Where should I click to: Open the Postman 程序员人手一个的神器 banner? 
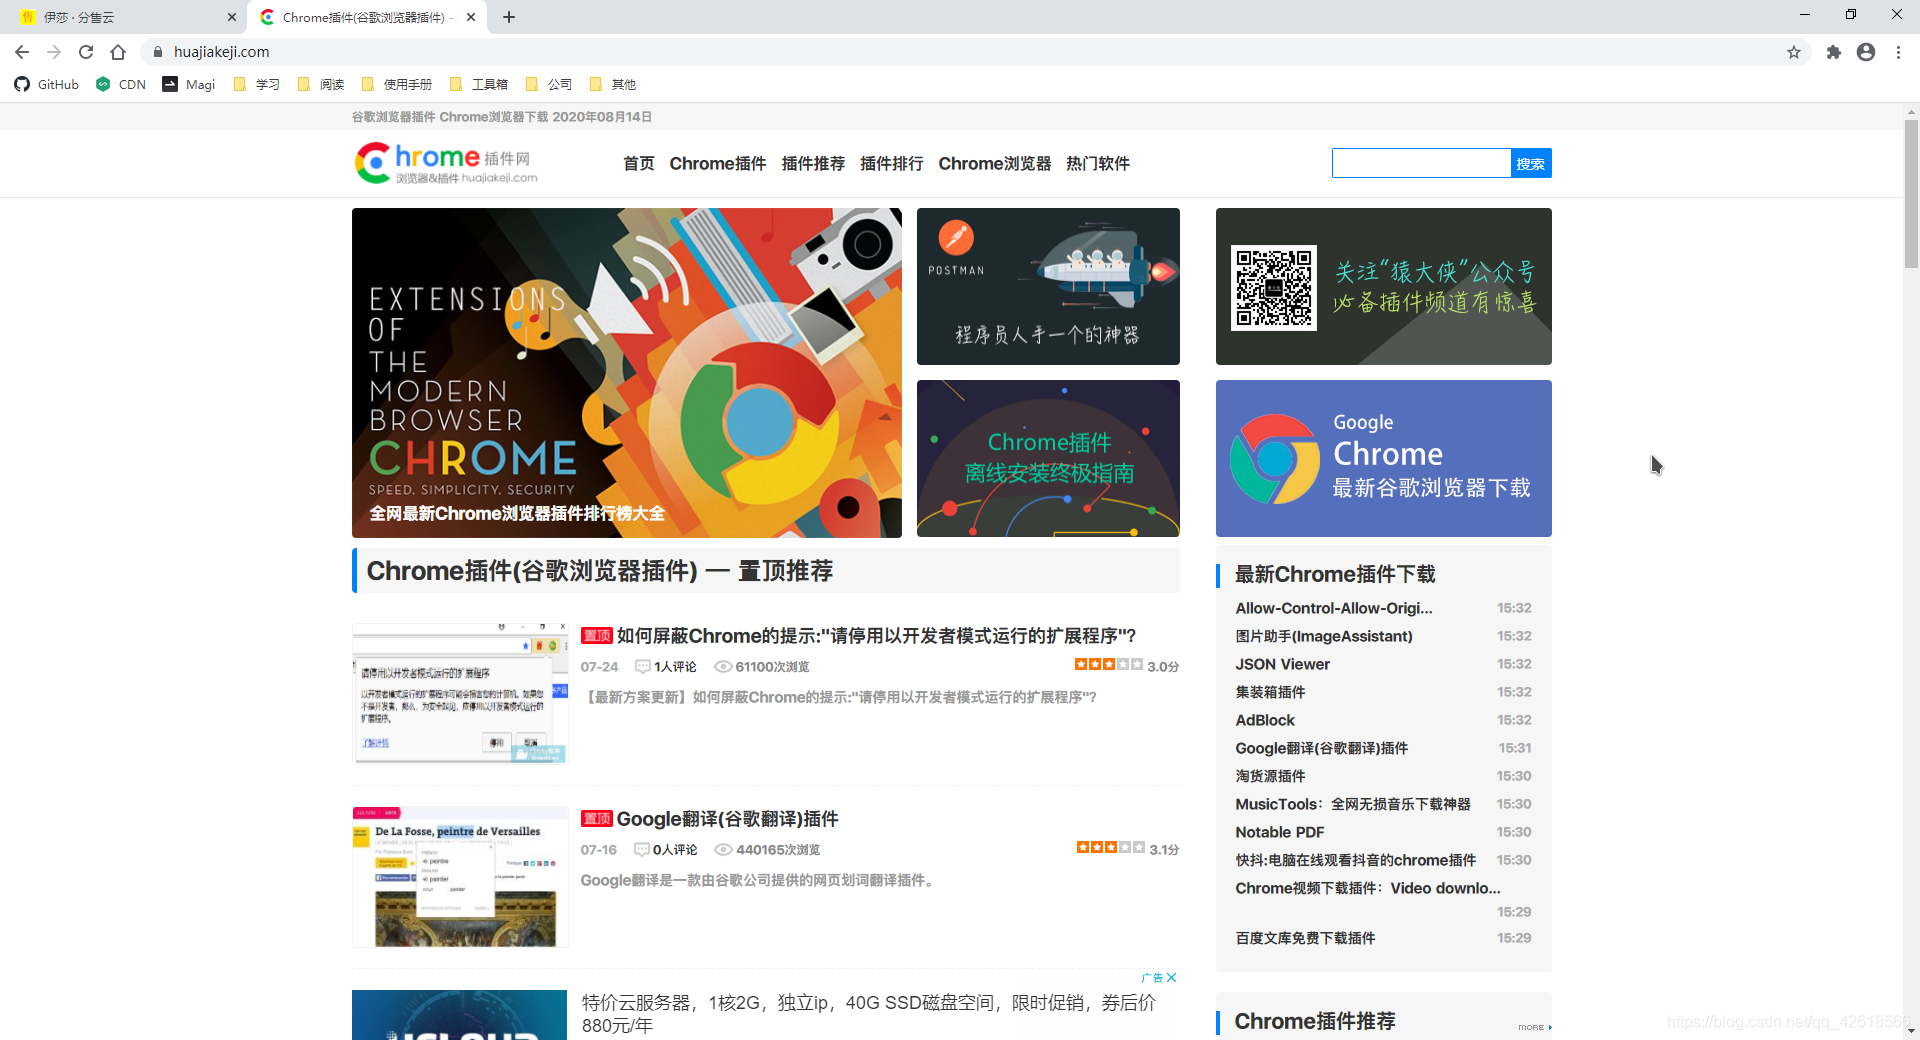(1048, 286)
